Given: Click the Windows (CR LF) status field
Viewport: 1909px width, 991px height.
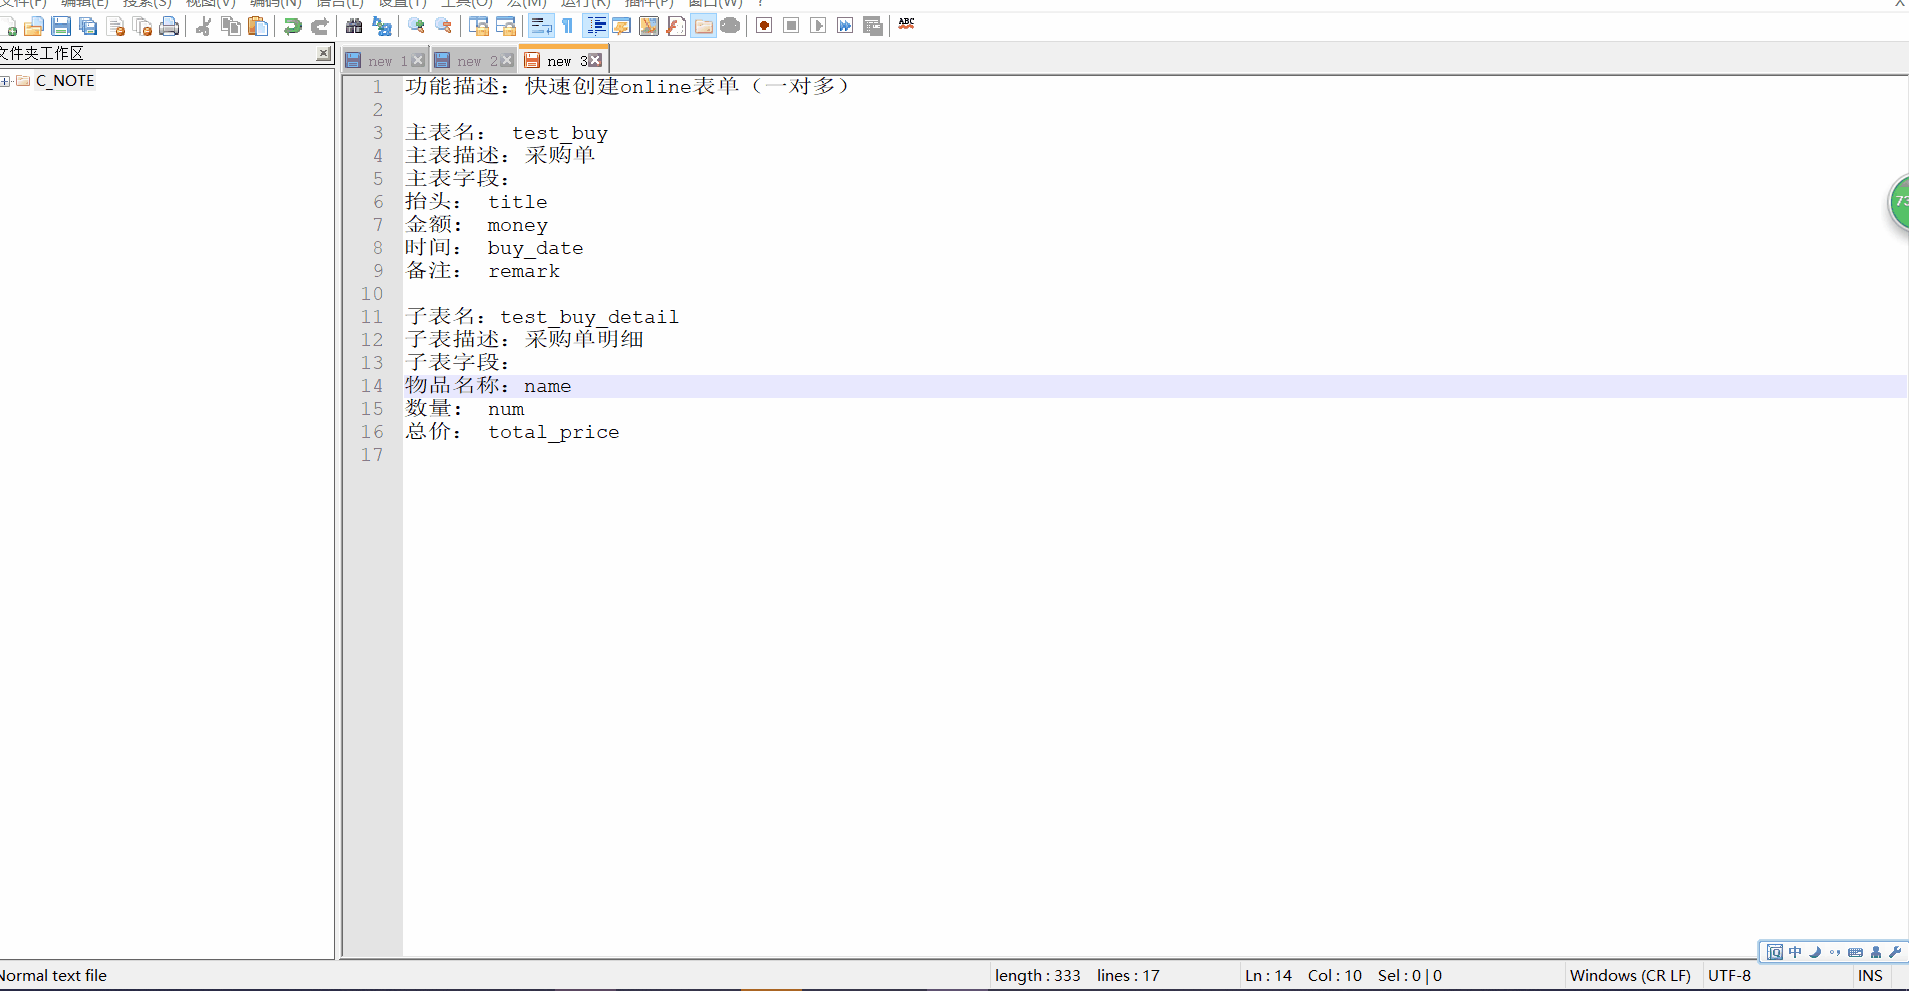Looking at the screenshot, I should click(1630, 976).
